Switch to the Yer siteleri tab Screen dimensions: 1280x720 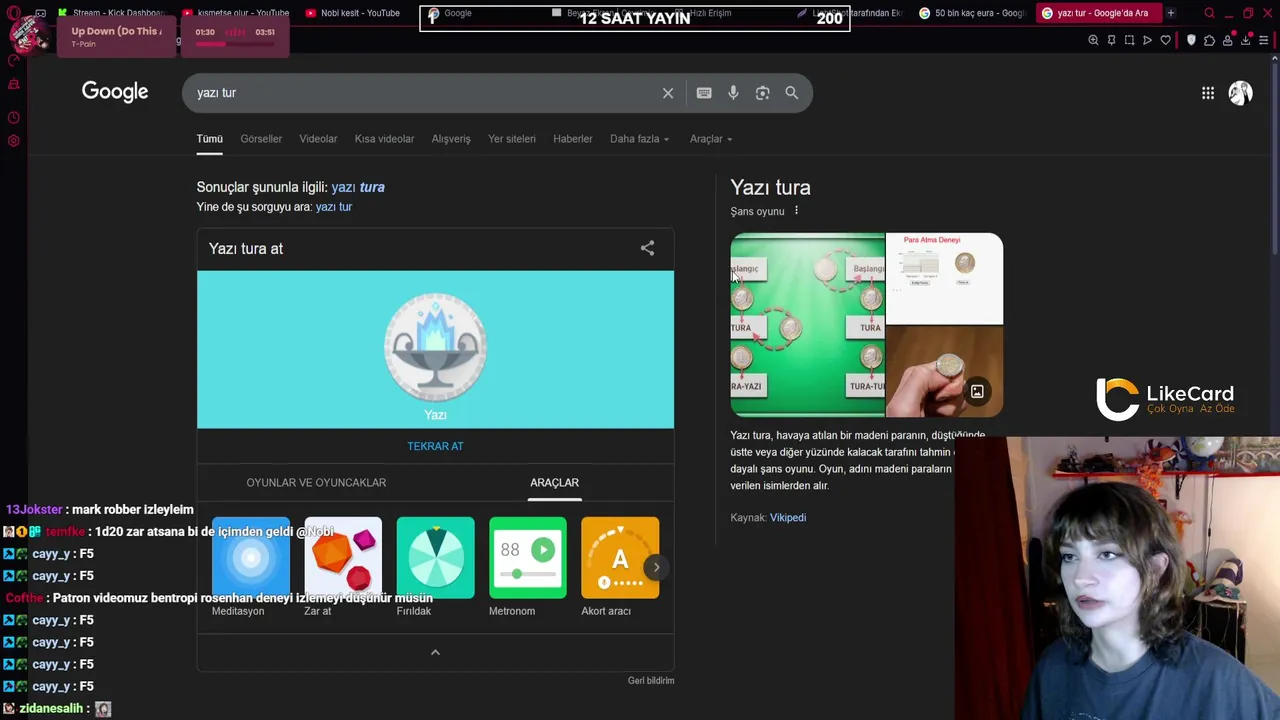pos(512,139)
